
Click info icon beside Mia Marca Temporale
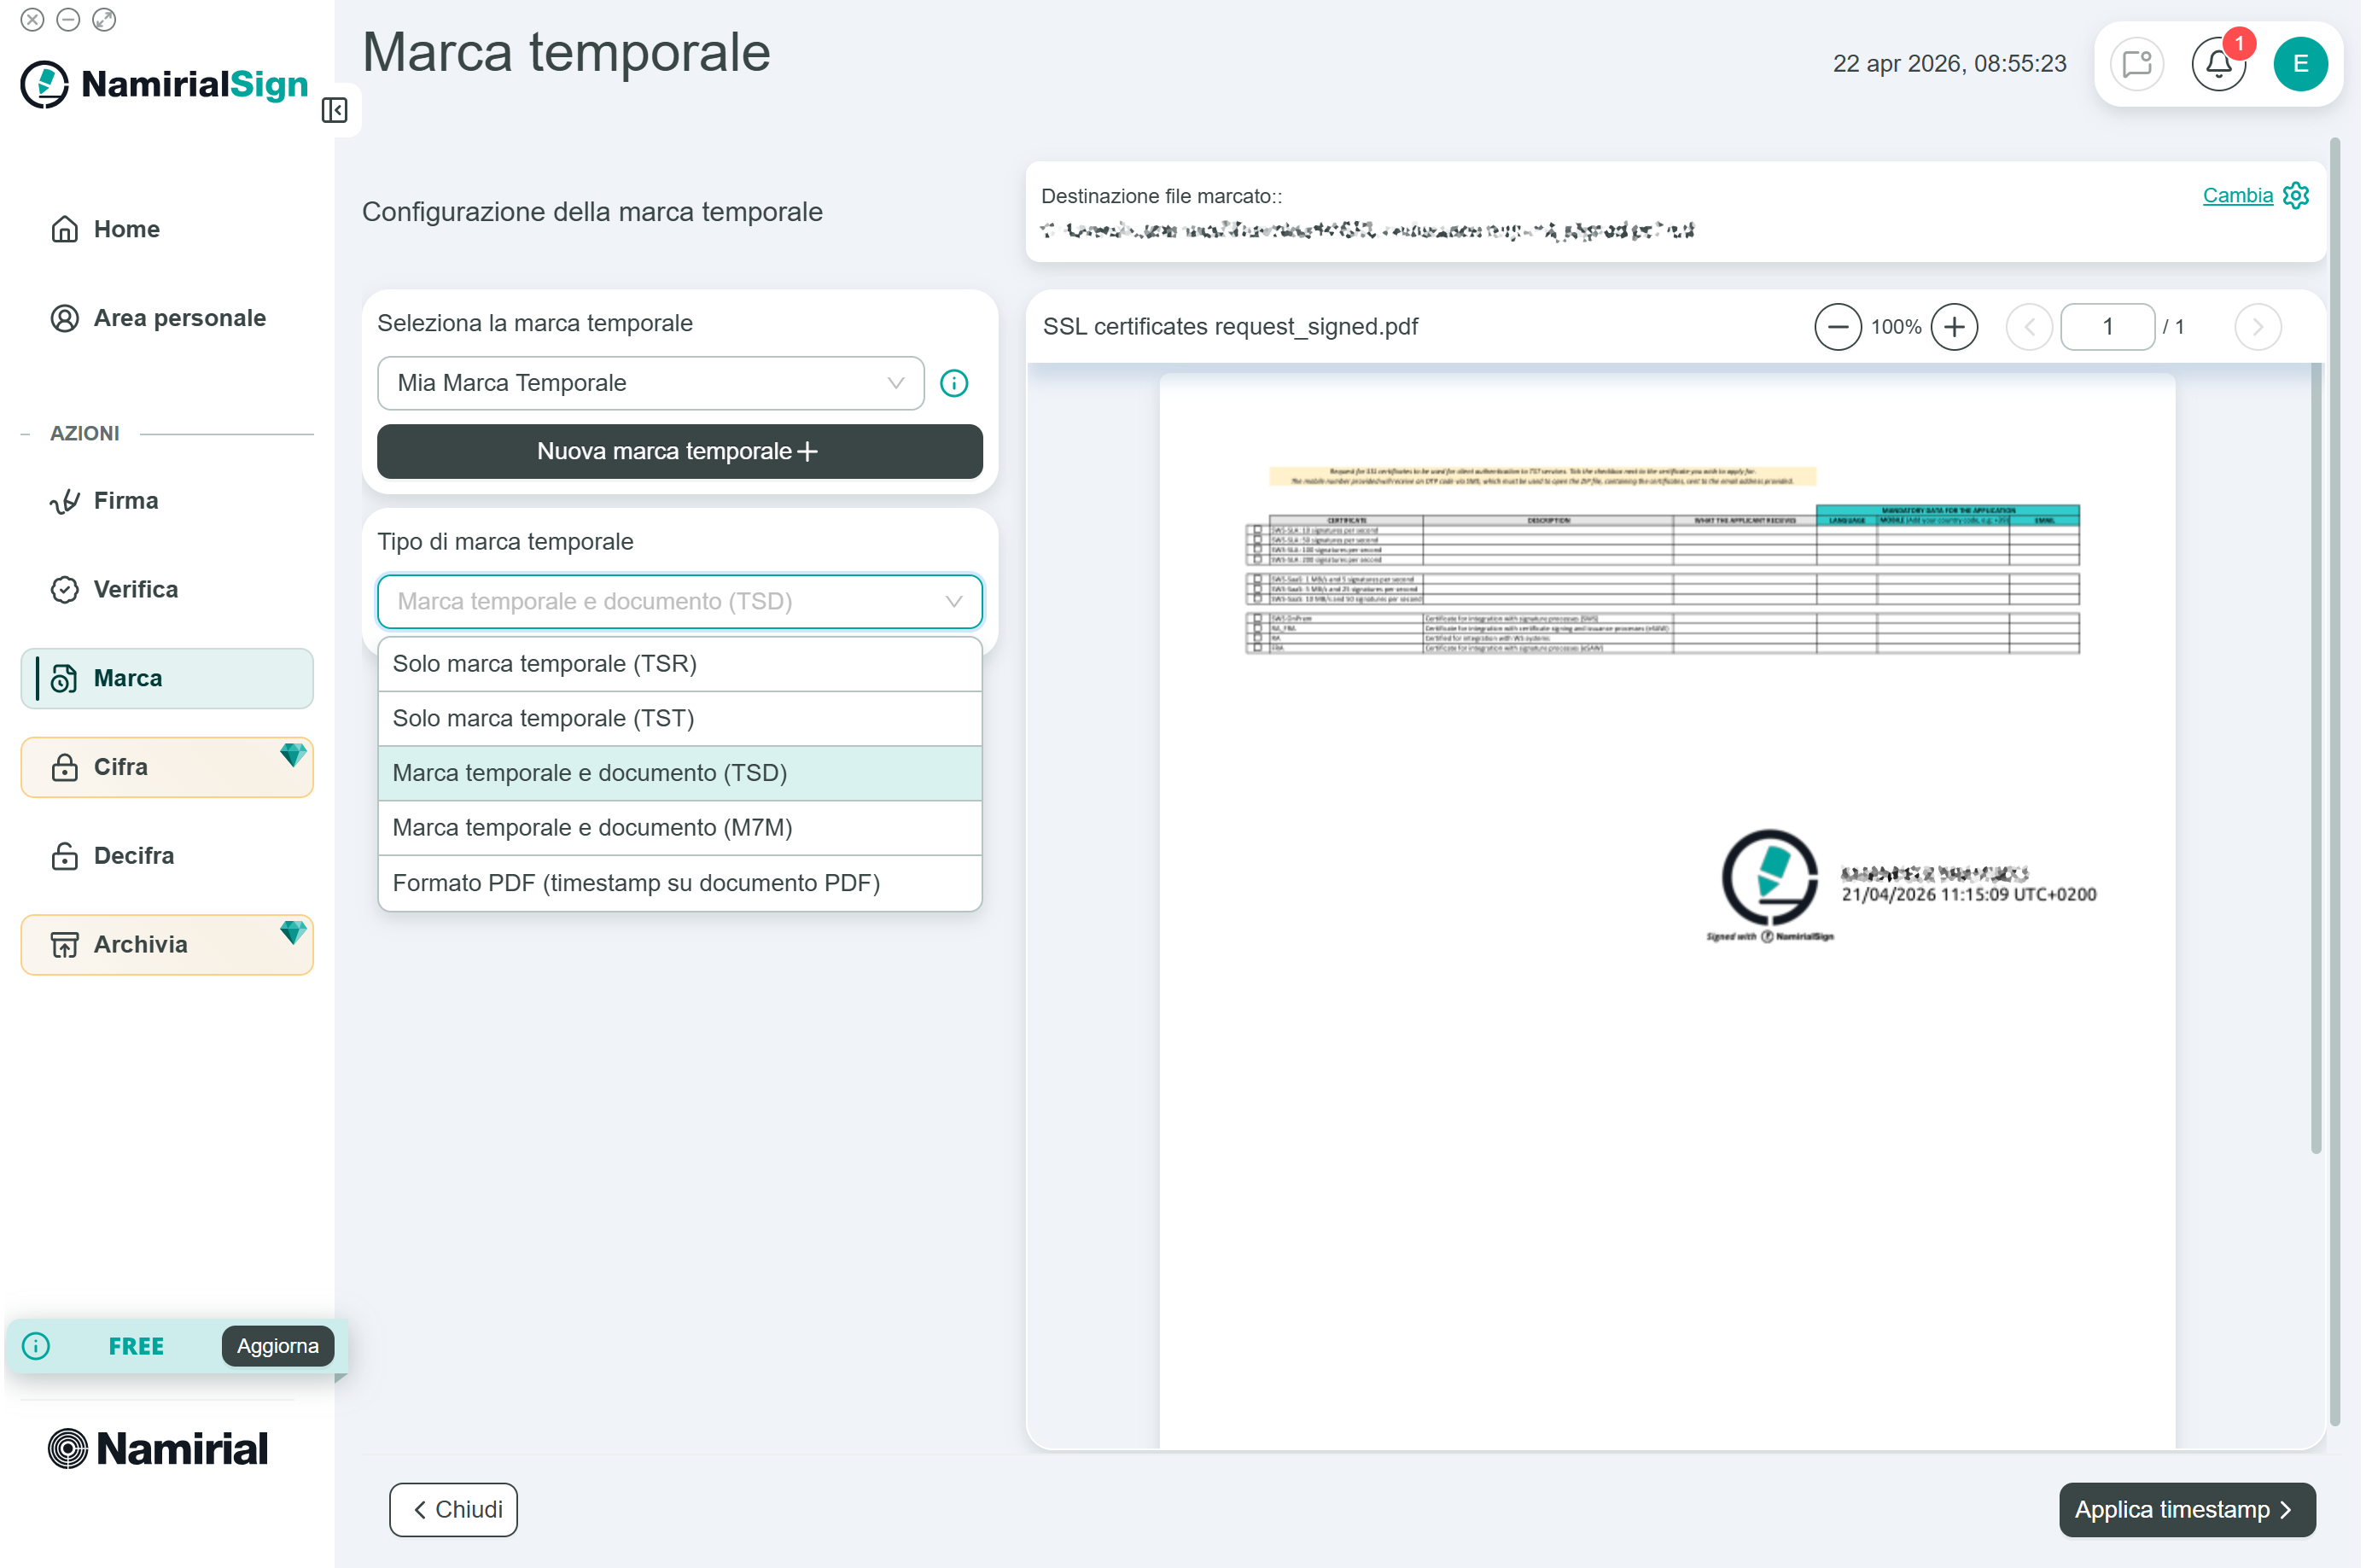coord(954,383)
